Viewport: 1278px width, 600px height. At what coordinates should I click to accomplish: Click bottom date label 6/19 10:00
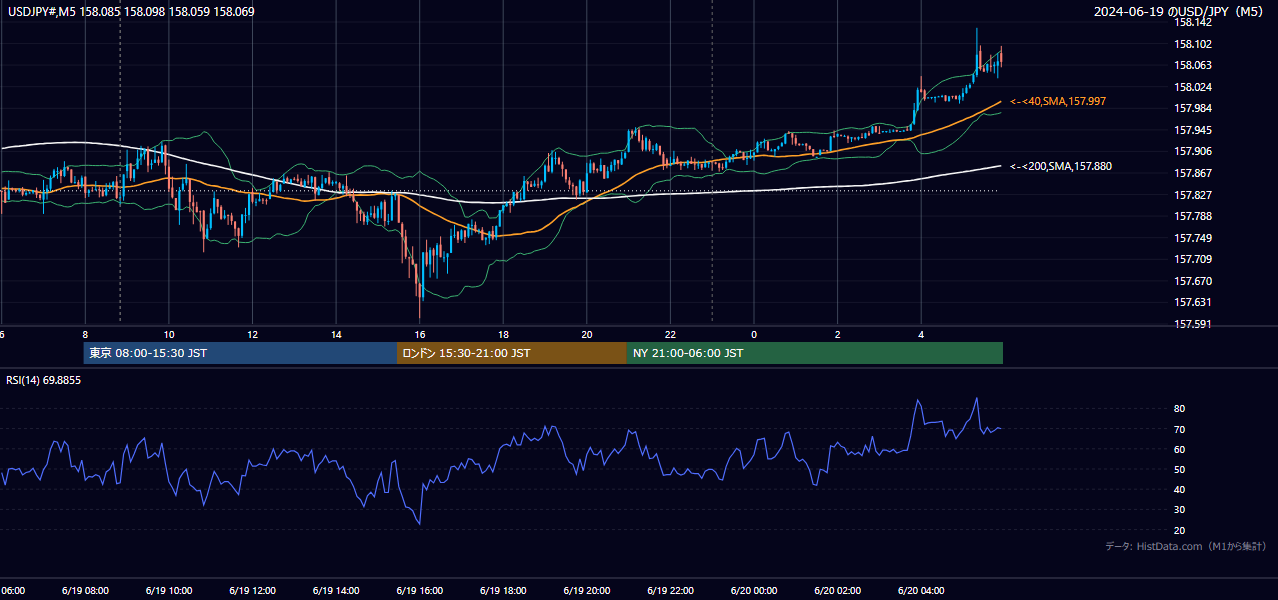169,590
